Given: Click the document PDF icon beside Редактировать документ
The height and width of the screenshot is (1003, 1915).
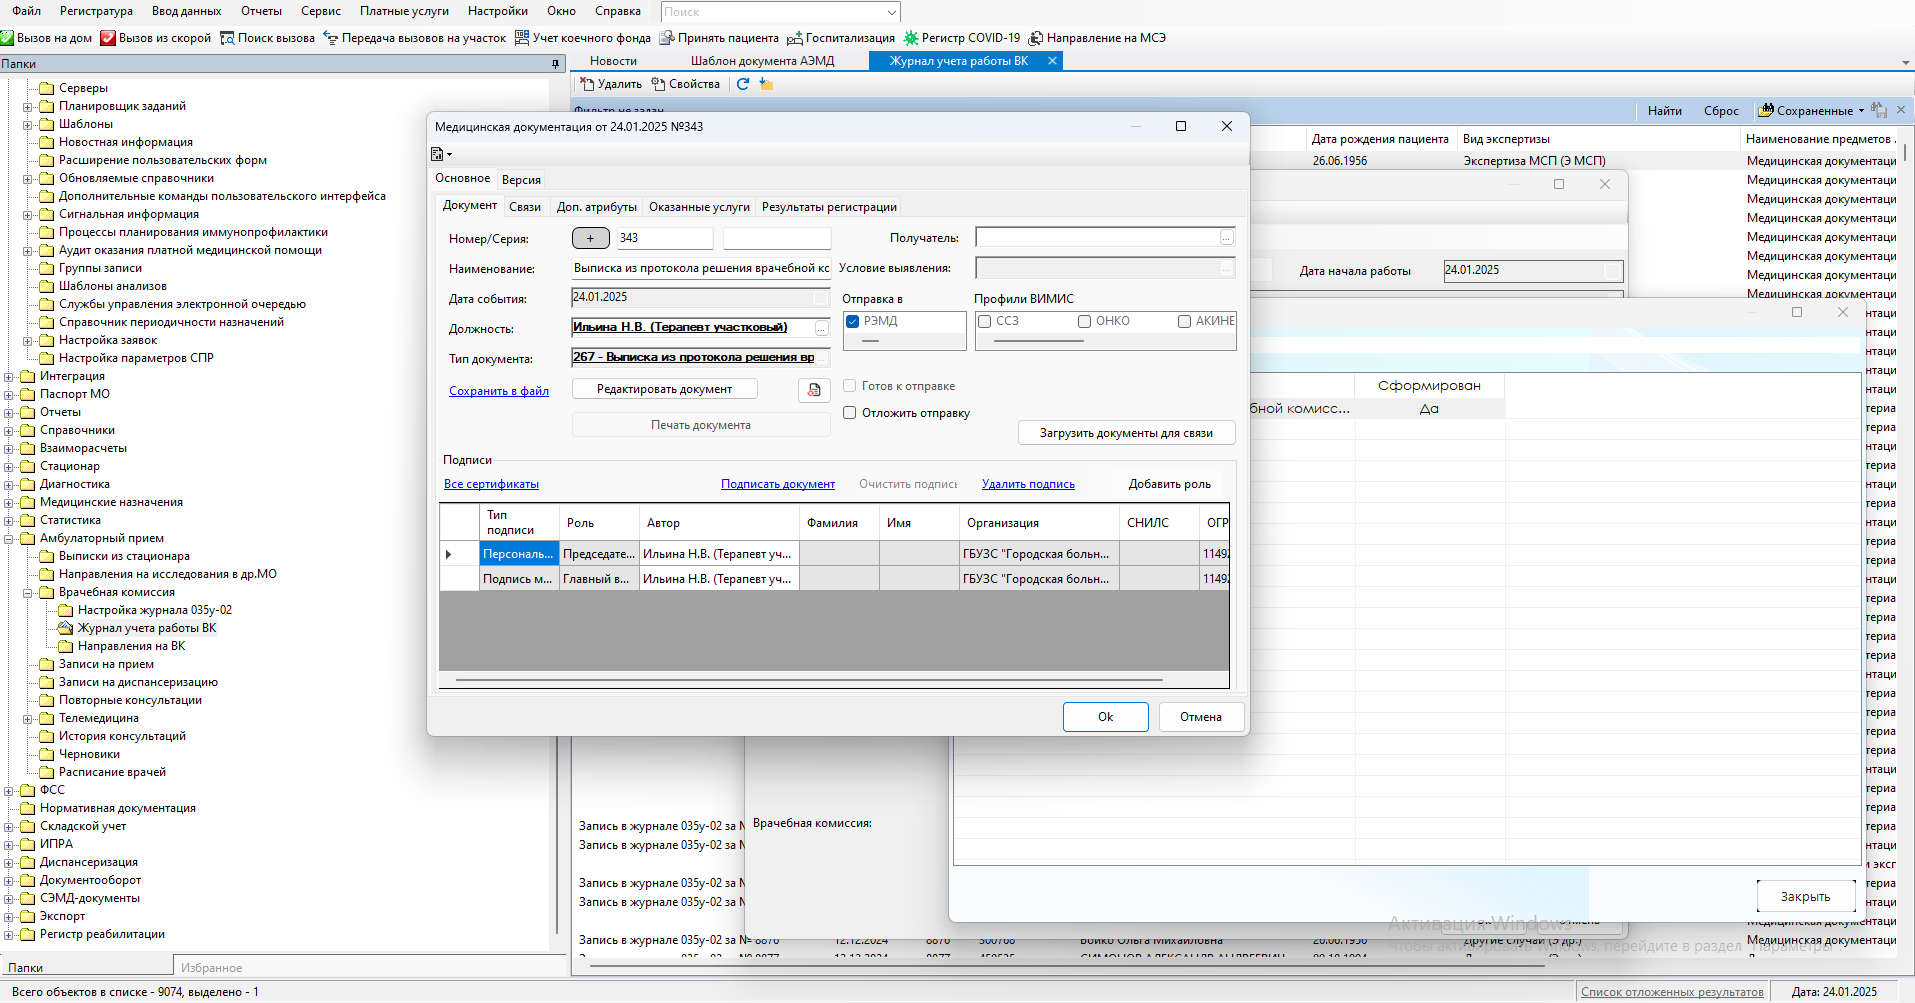Looking at the screenshot, I should click(x=814, y=390).
